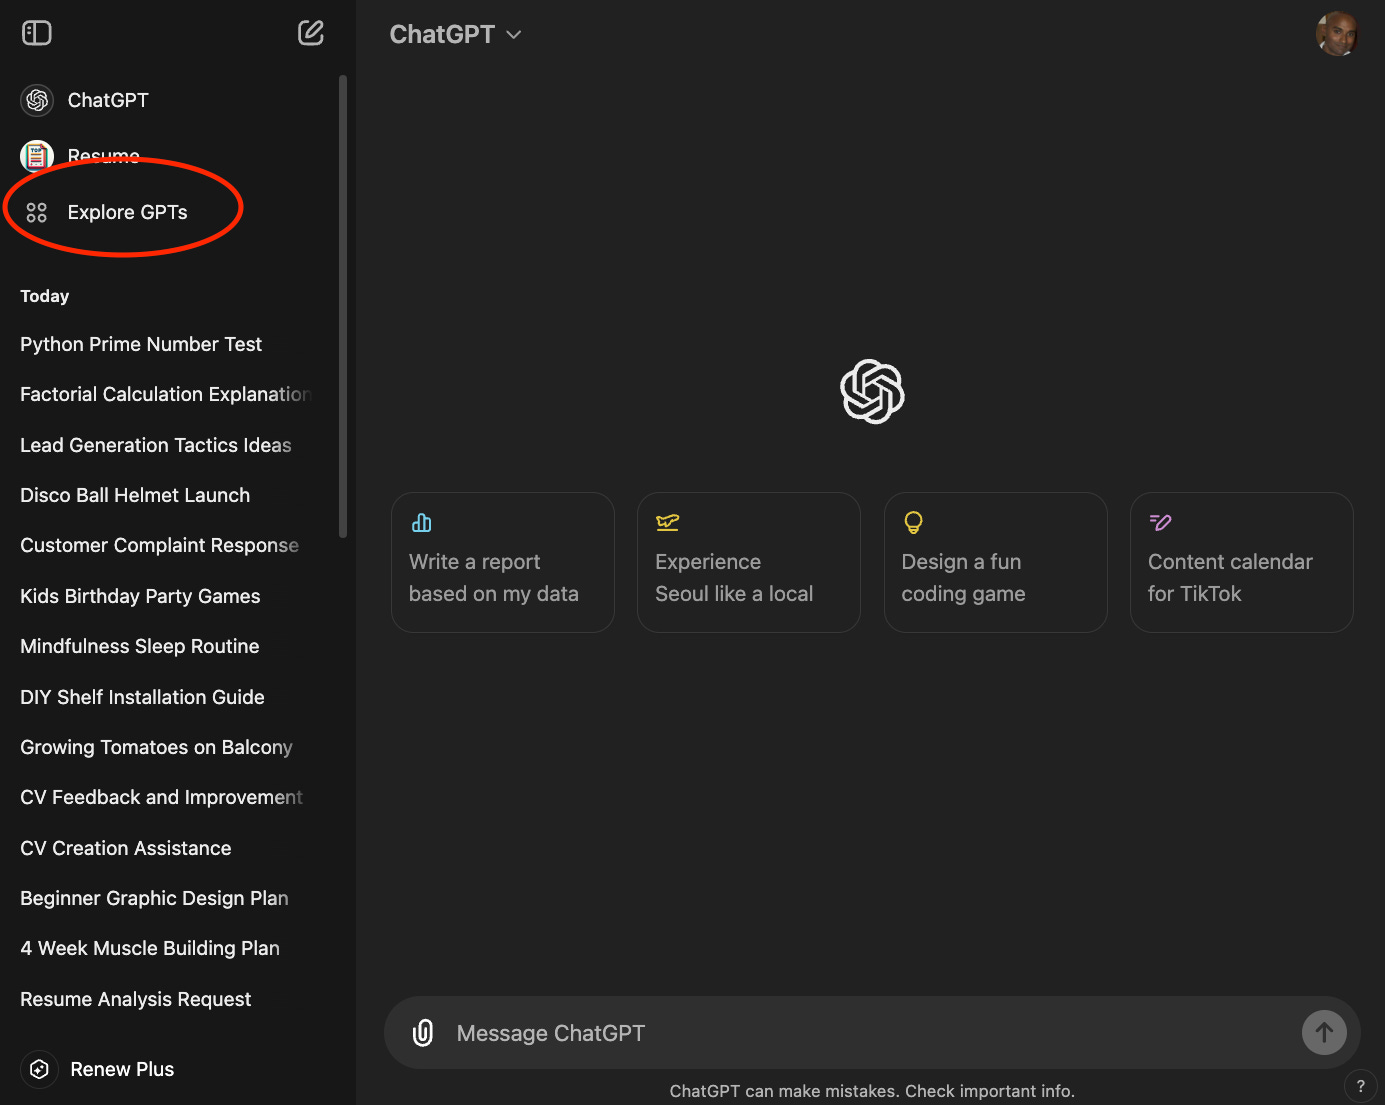Click the ChatGPT logo icon in the sidebar

[x=37, y=100]
